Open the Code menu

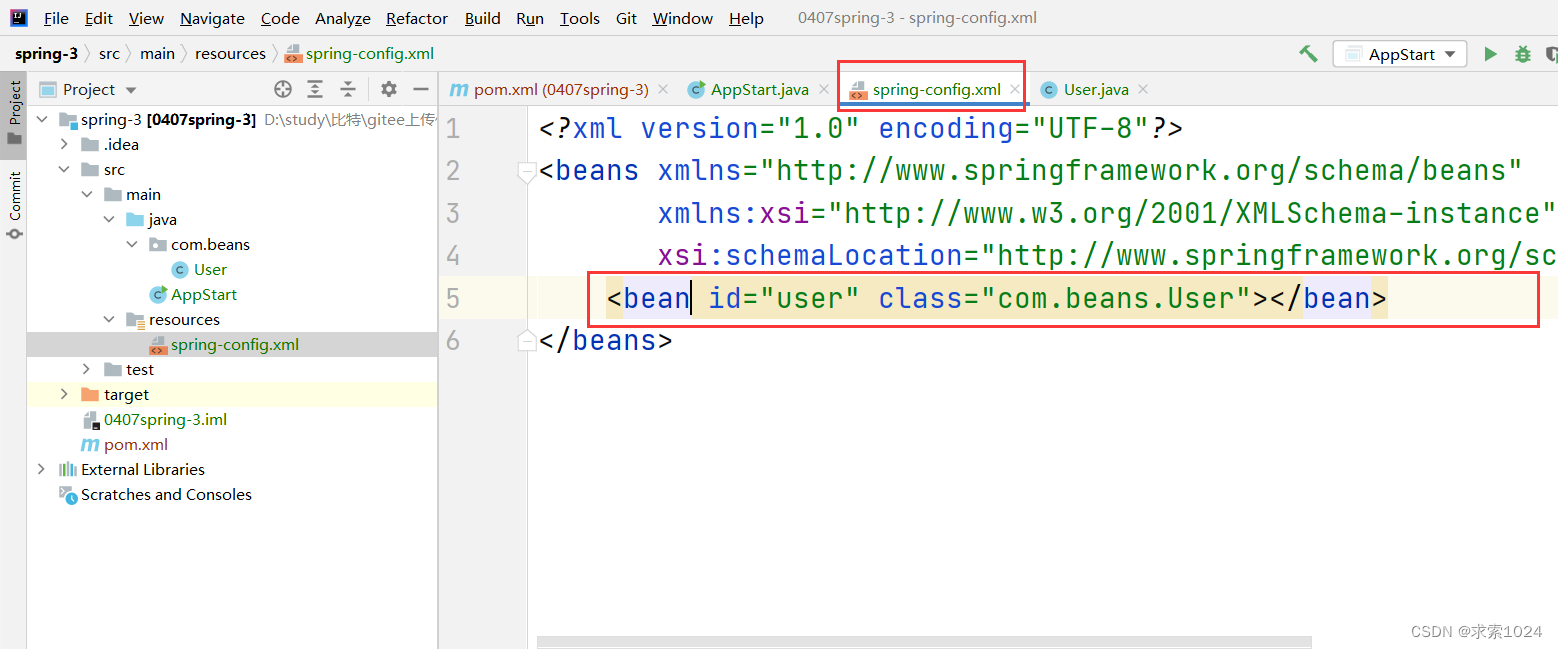click(x=280, y=18)
